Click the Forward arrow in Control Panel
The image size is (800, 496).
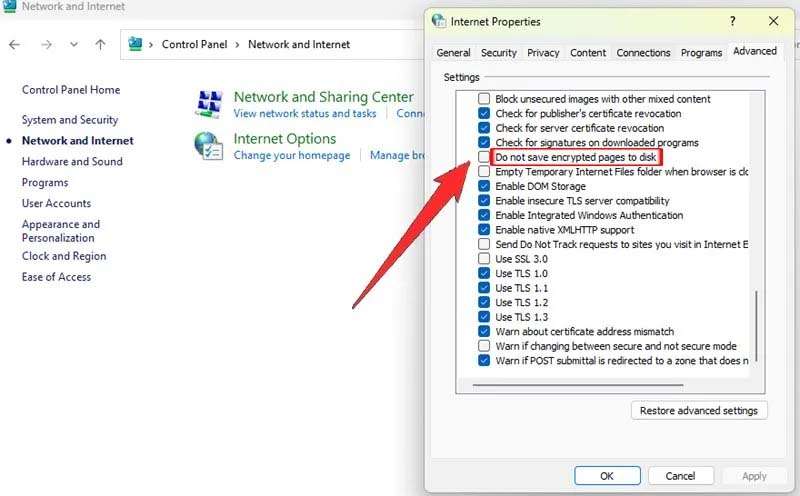(x=46, y=45)
